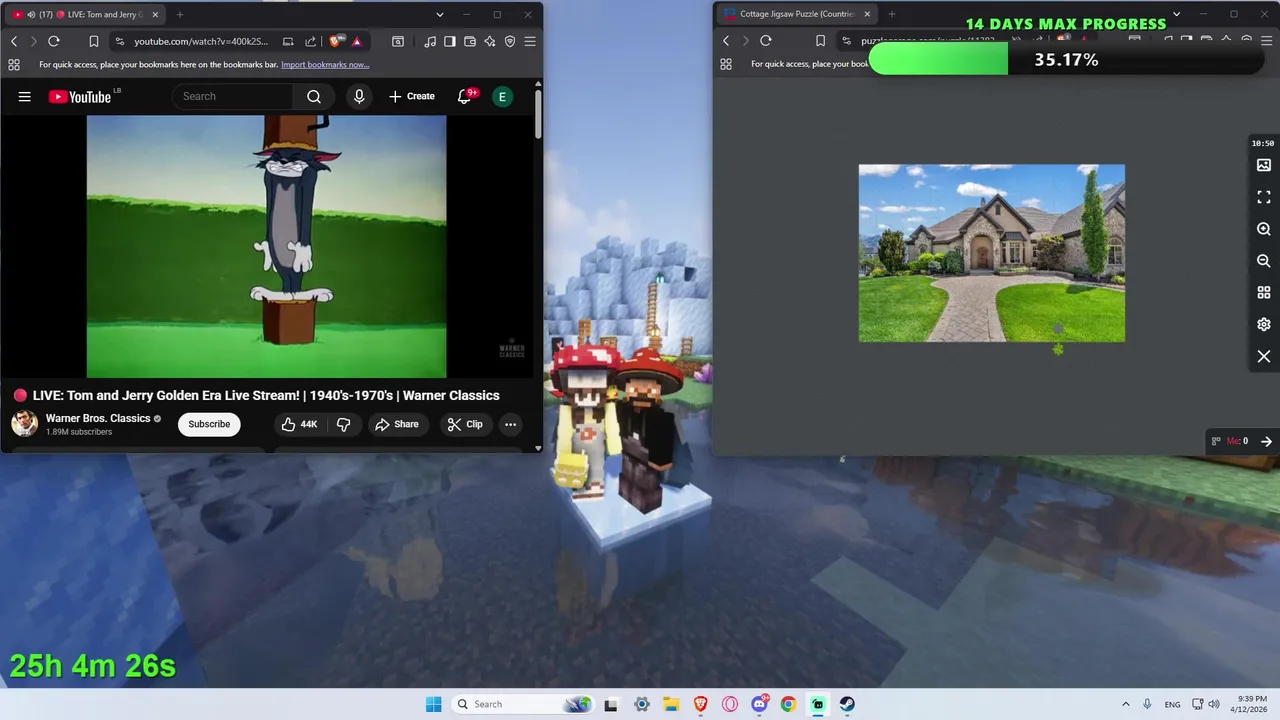Click the YouTube logo to go home
Screen dimensions: 1280x720
[80, 96]
